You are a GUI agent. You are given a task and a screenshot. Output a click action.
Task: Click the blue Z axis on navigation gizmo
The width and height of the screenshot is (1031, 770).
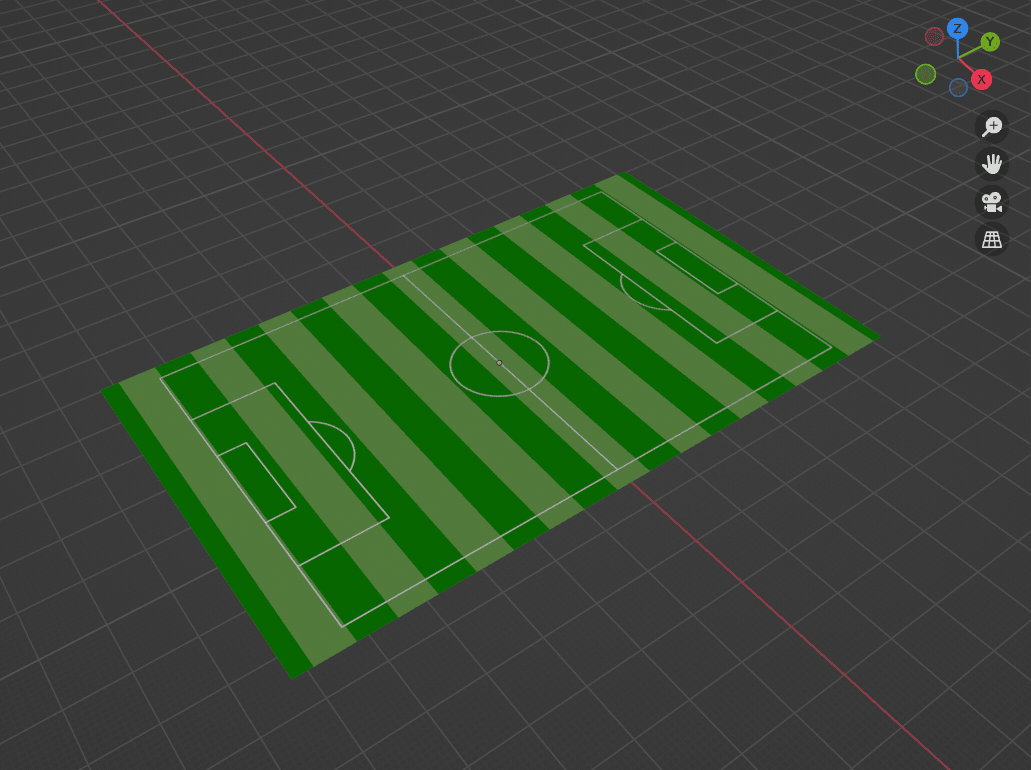pyautogui.click(x=957, y=28)
